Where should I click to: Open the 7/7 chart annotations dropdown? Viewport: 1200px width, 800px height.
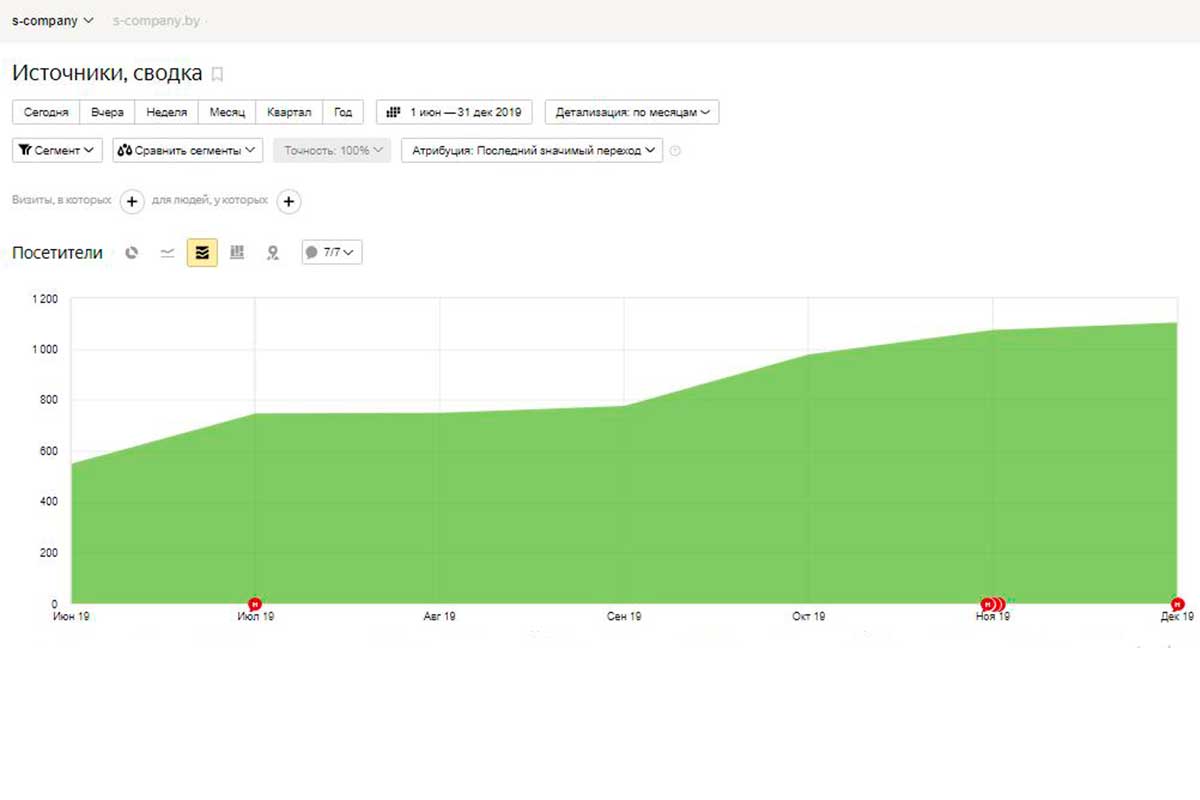coord(332,253)
